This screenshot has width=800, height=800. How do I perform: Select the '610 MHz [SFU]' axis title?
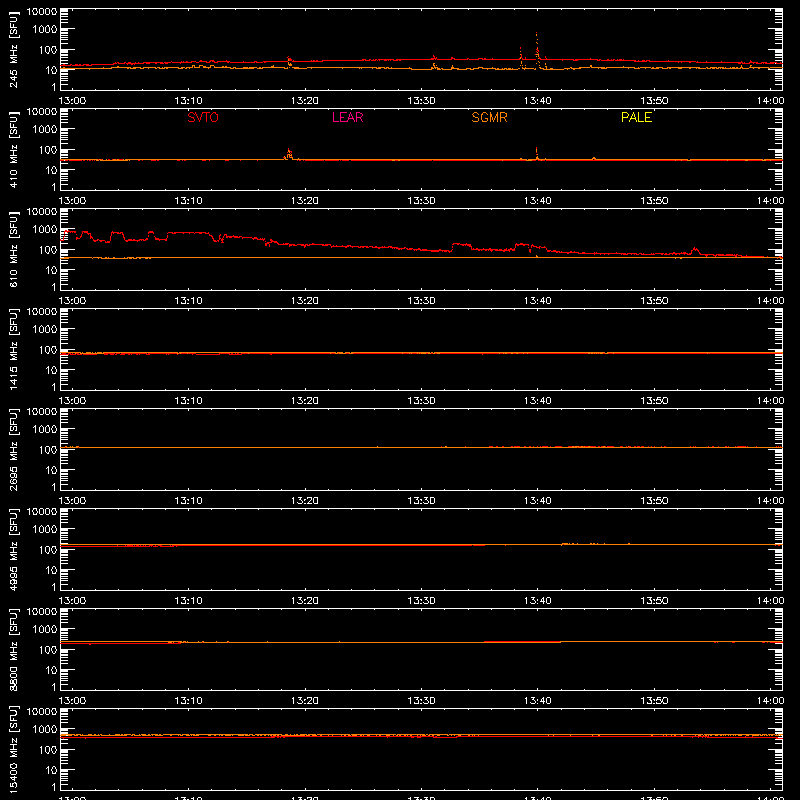[14, 249]
